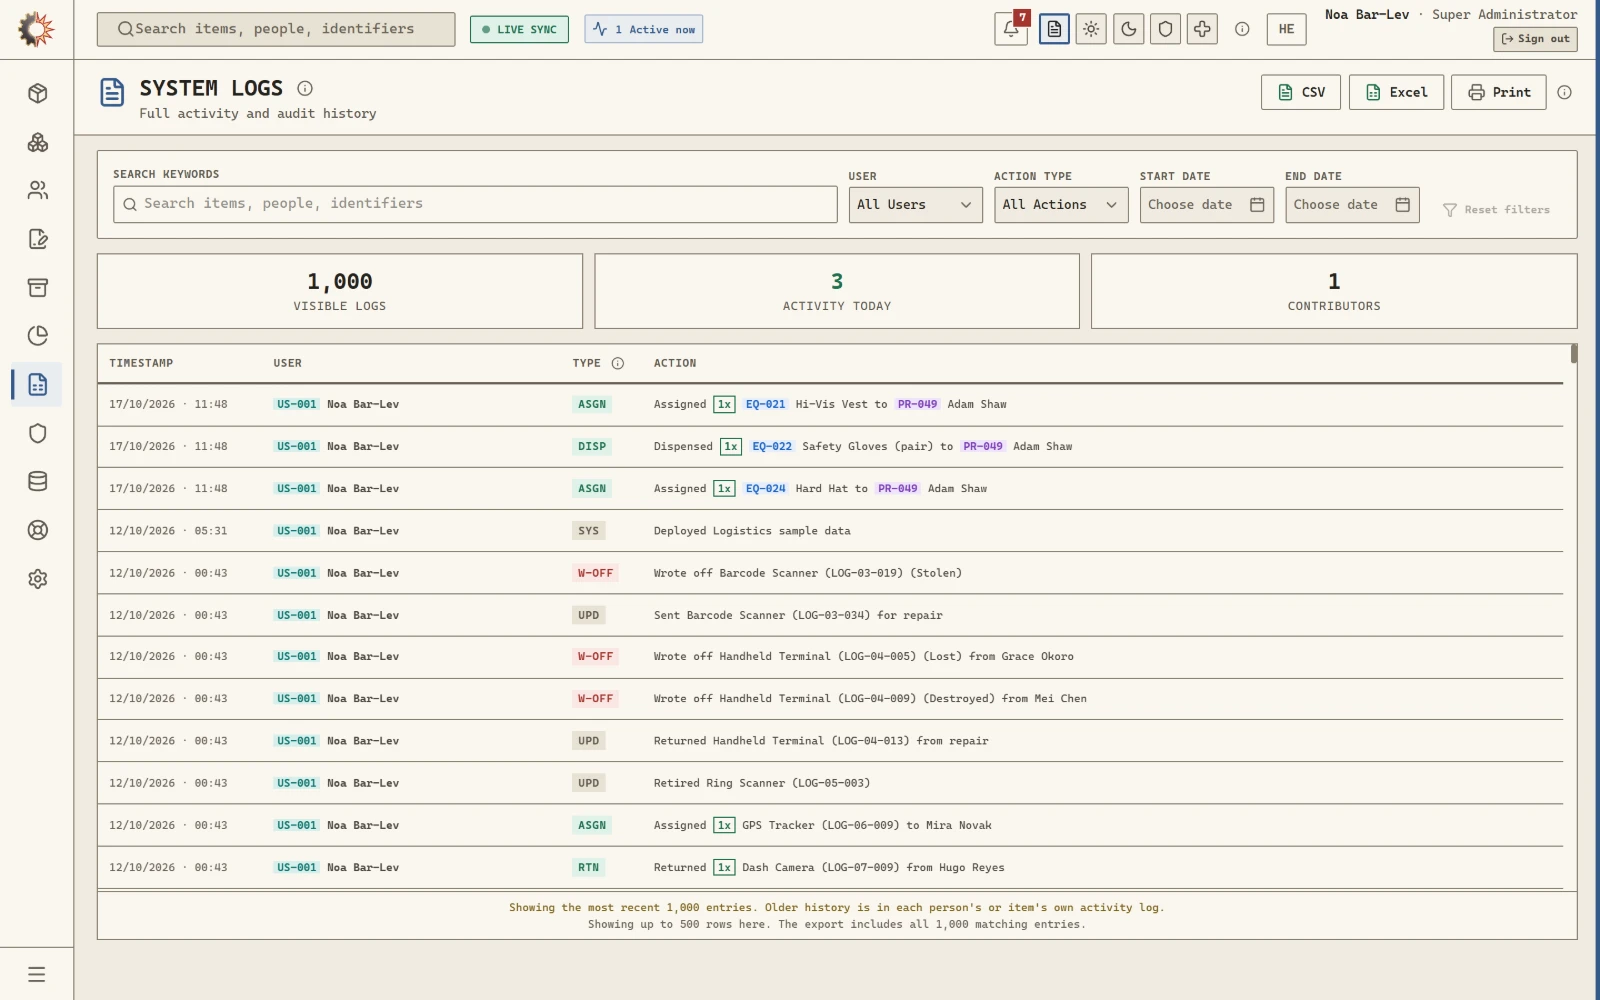
Task: Open the database icon in sidebar
Action: (x=38, y=481)
